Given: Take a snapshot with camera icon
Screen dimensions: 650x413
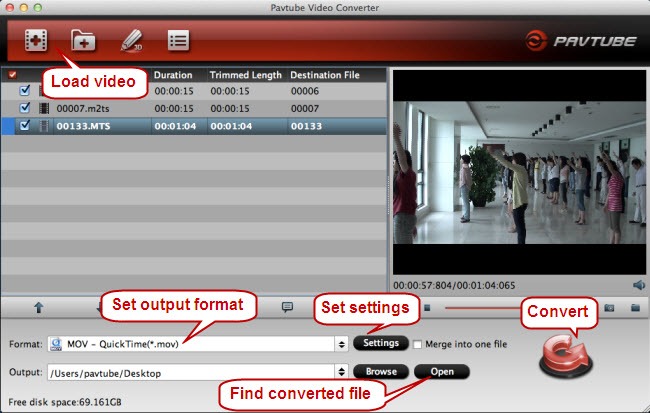Looking at the screenshot, I should [609, 308].
